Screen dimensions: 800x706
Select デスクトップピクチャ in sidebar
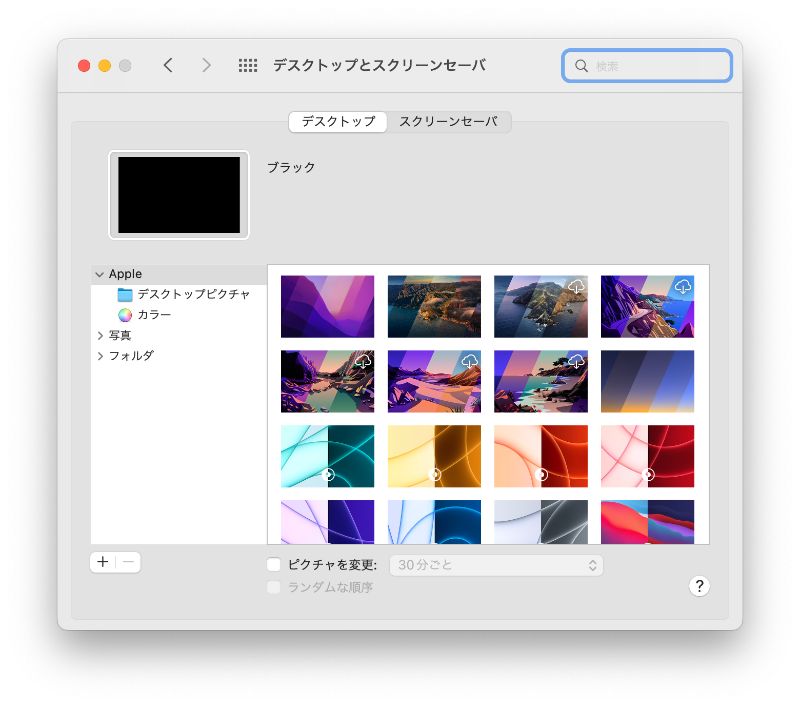pos(179,294)
